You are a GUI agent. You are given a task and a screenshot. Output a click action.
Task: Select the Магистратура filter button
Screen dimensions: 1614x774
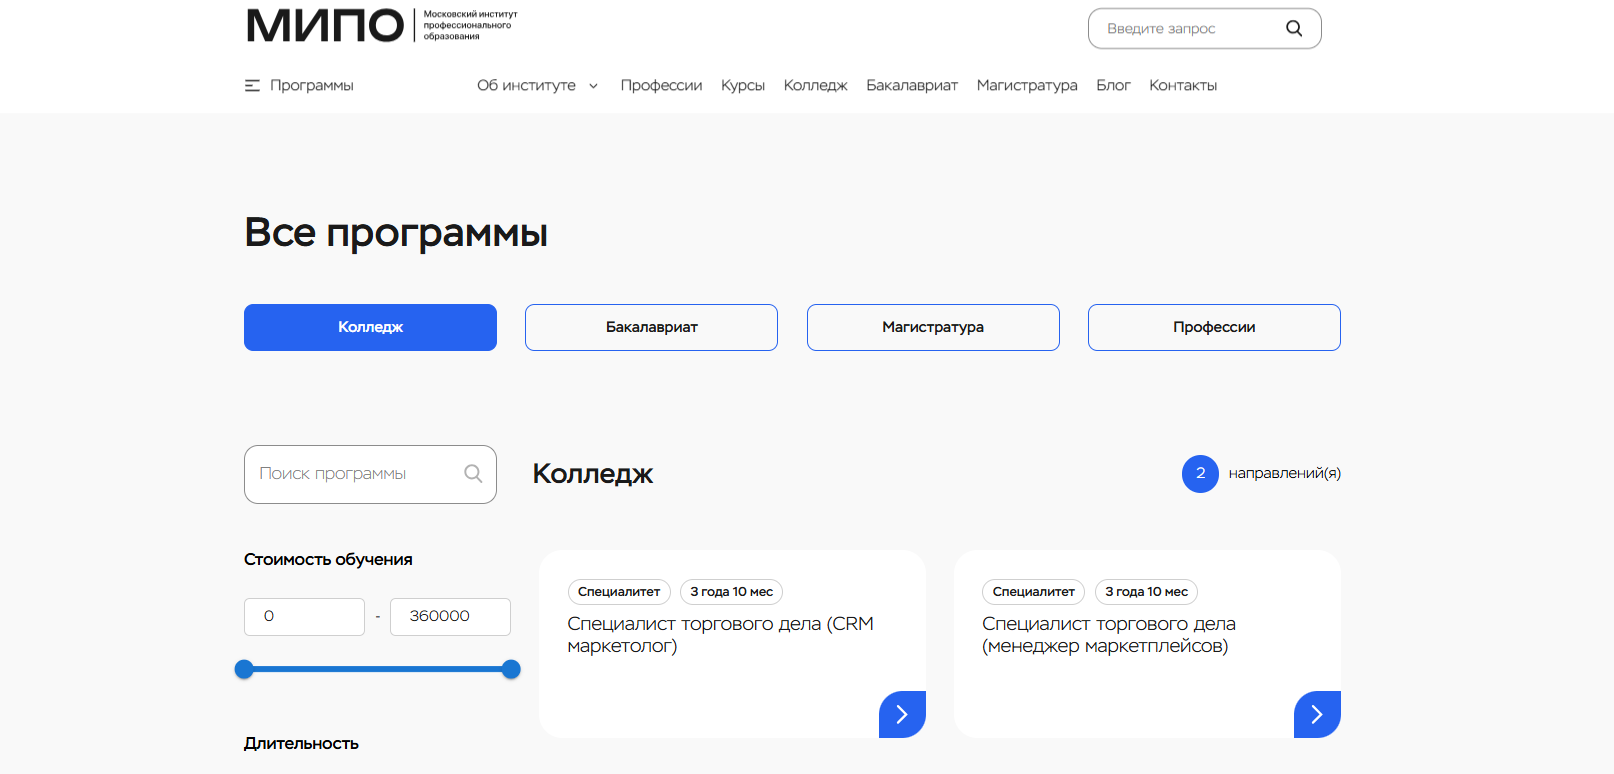point(933,327)
